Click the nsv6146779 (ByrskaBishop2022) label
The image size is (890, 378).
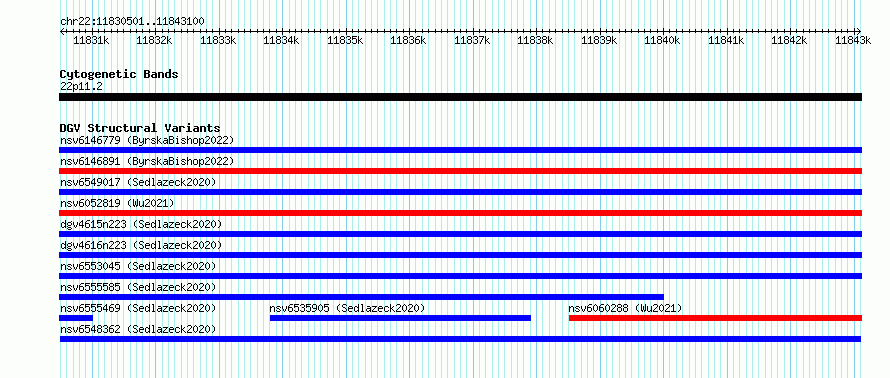click(x=147, y=140)
